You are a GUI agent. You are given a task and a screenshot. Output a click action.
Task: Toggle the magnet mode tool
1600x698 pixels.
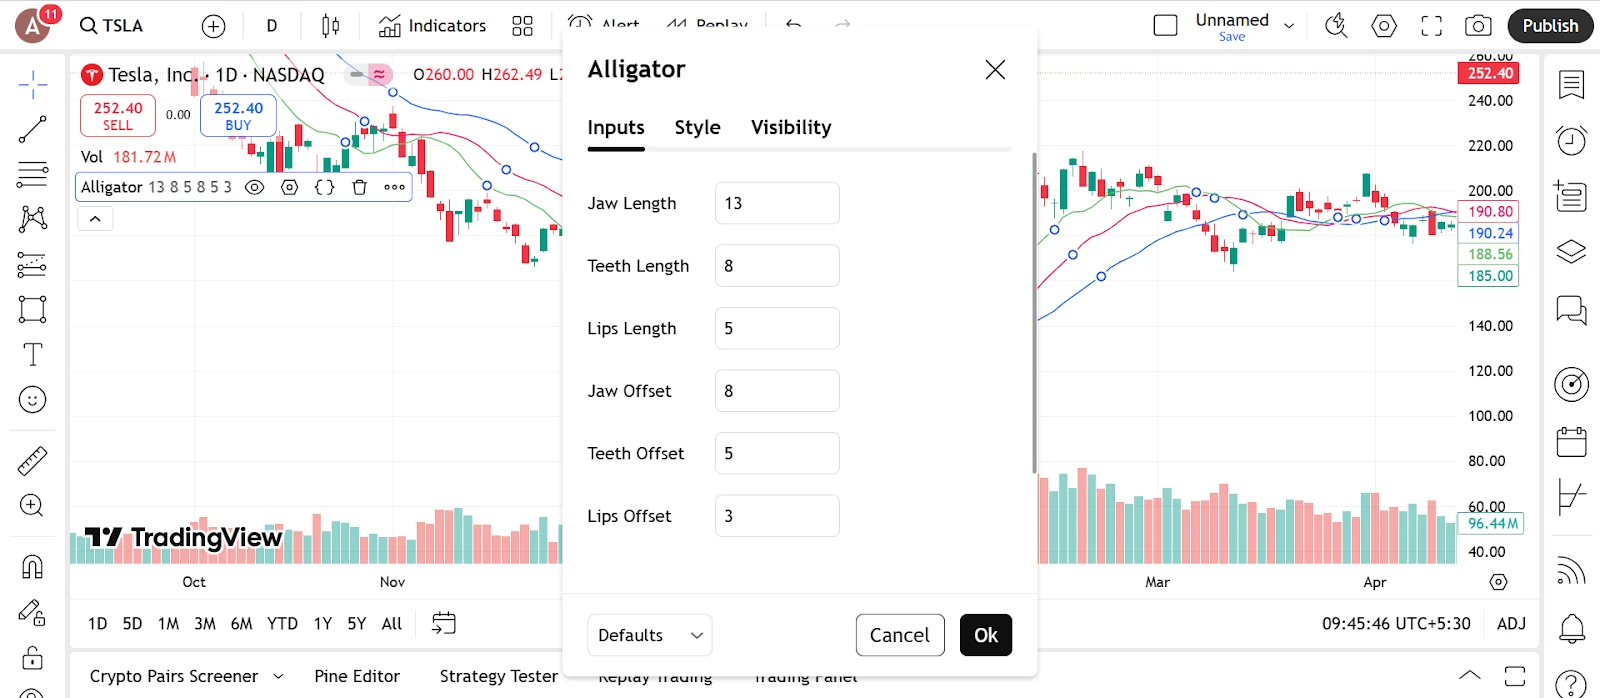32,567
